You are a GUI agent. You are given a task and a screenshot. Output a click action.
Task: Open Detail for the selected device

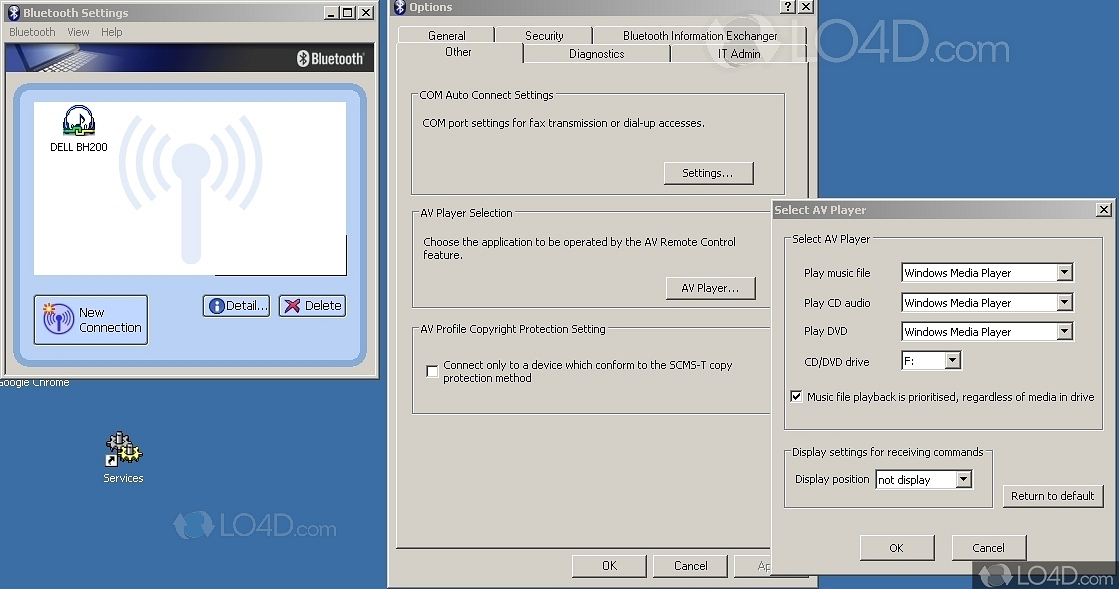click(236, 306)
